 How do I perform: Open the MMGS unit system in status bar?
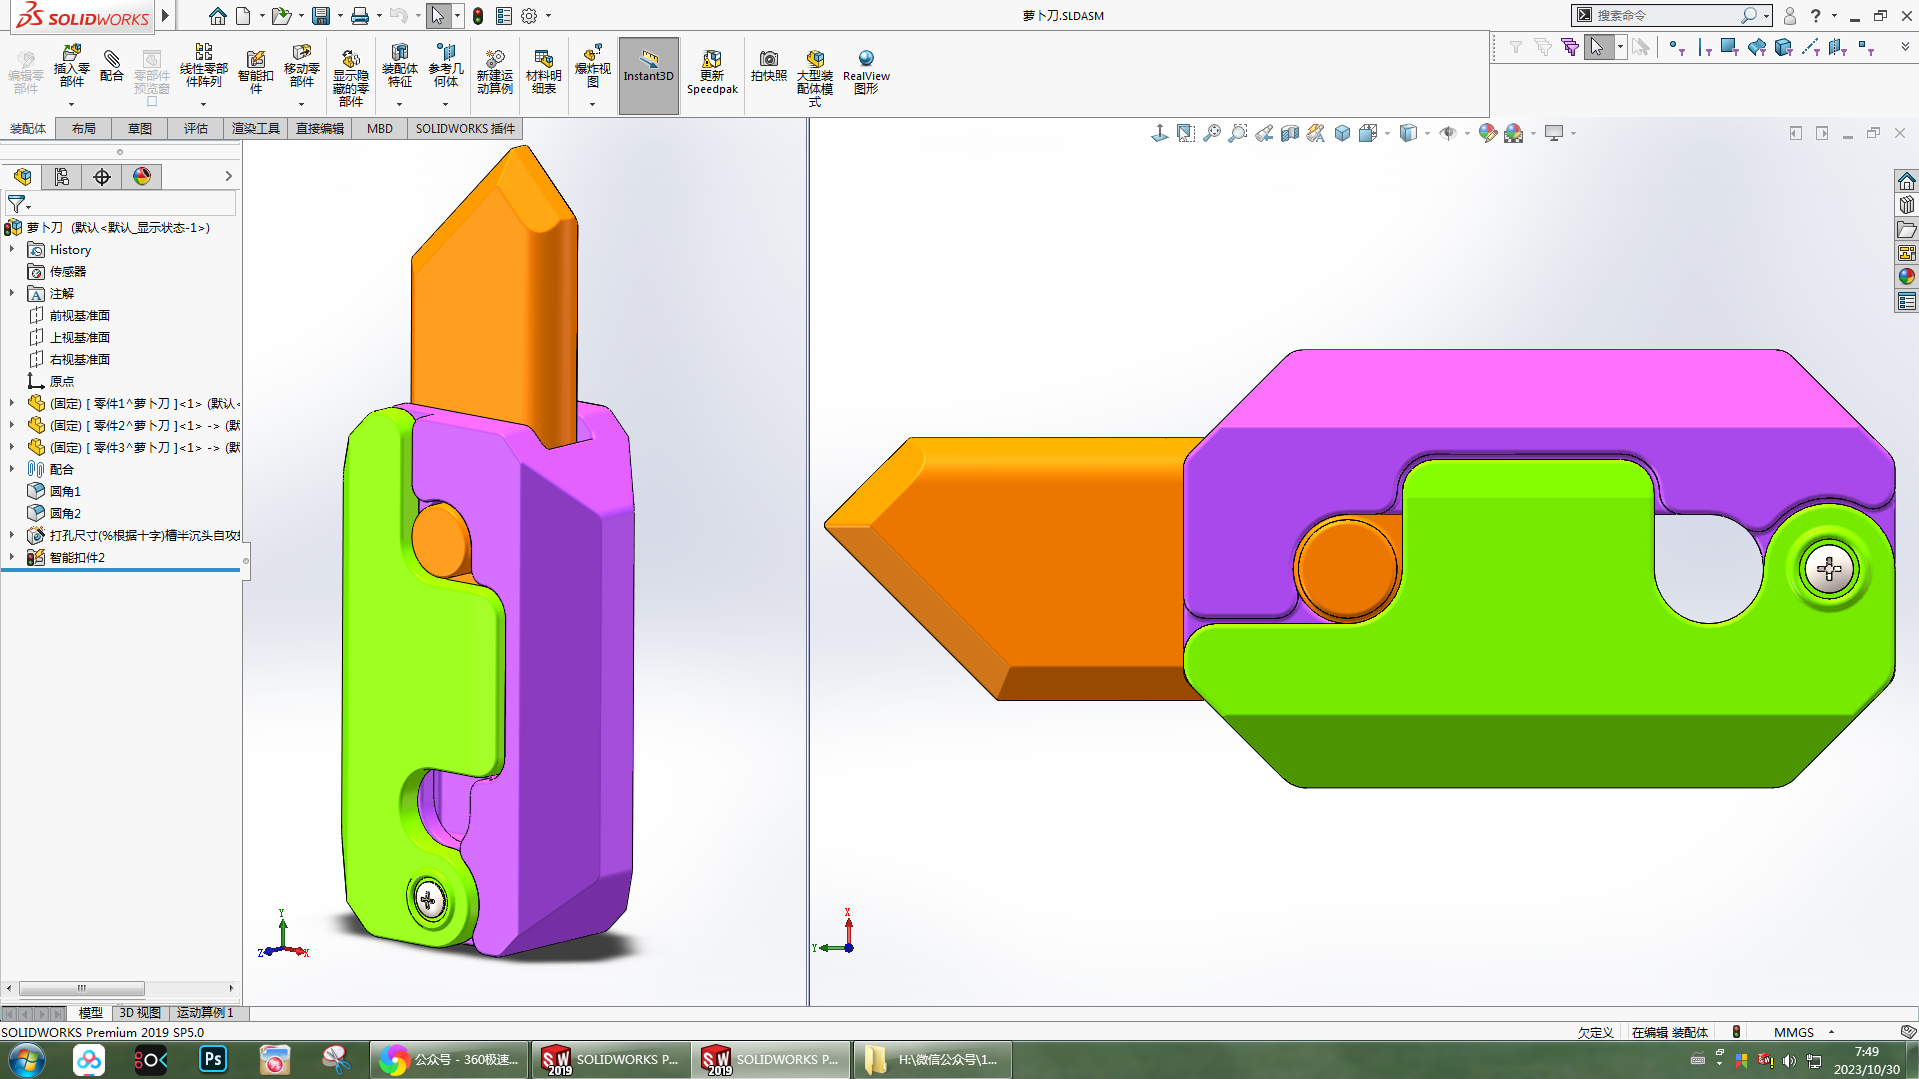click(x=1794, y=1032)
